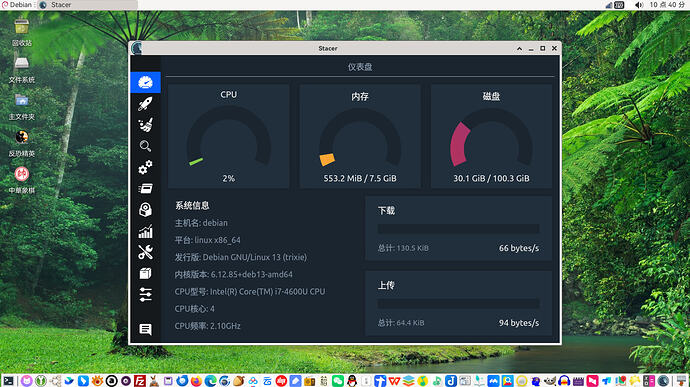Open Uninstaller package icon in sidebar

(x=145, y=210)
